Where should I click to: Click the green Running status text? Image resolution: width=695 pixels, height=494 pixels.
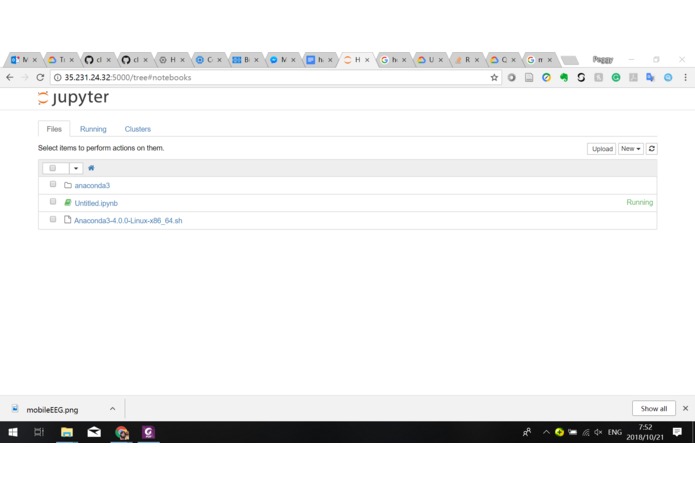(640, 202)
